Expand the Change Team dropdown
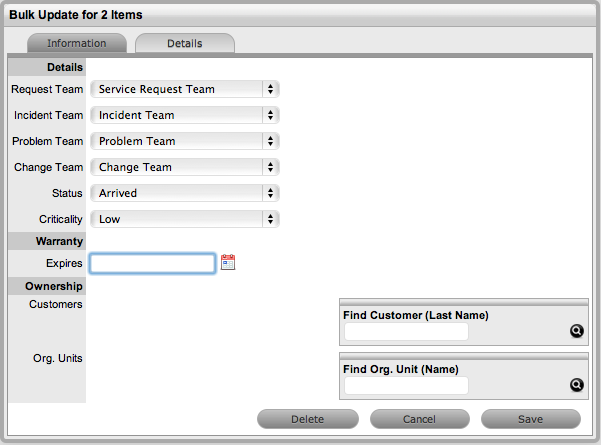601x445 pixels. (x=184, y=167)
